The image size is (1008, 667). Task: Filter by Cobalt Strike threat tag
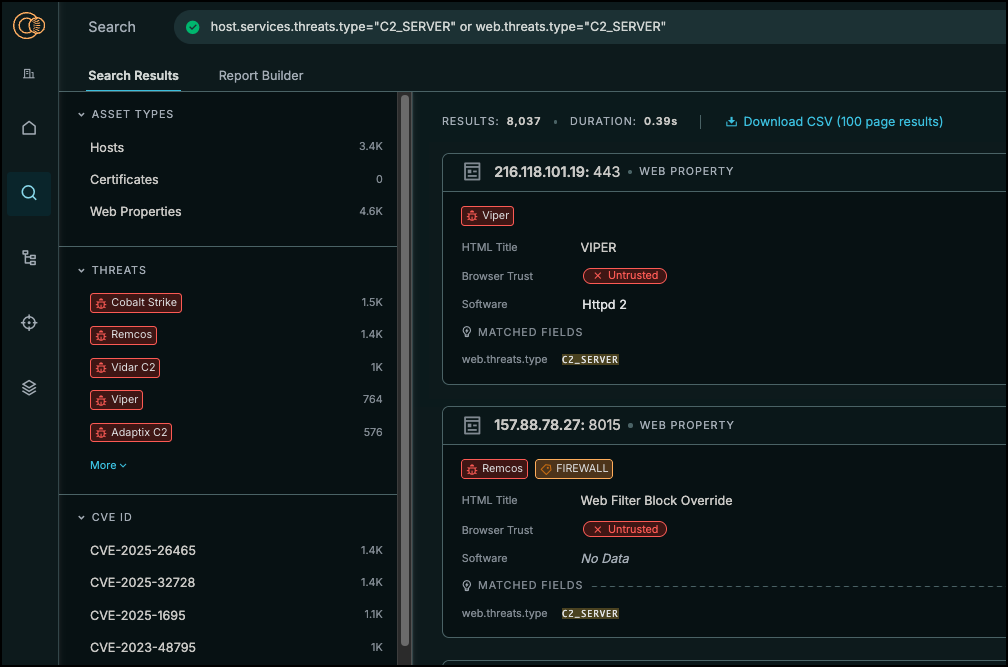136,303
